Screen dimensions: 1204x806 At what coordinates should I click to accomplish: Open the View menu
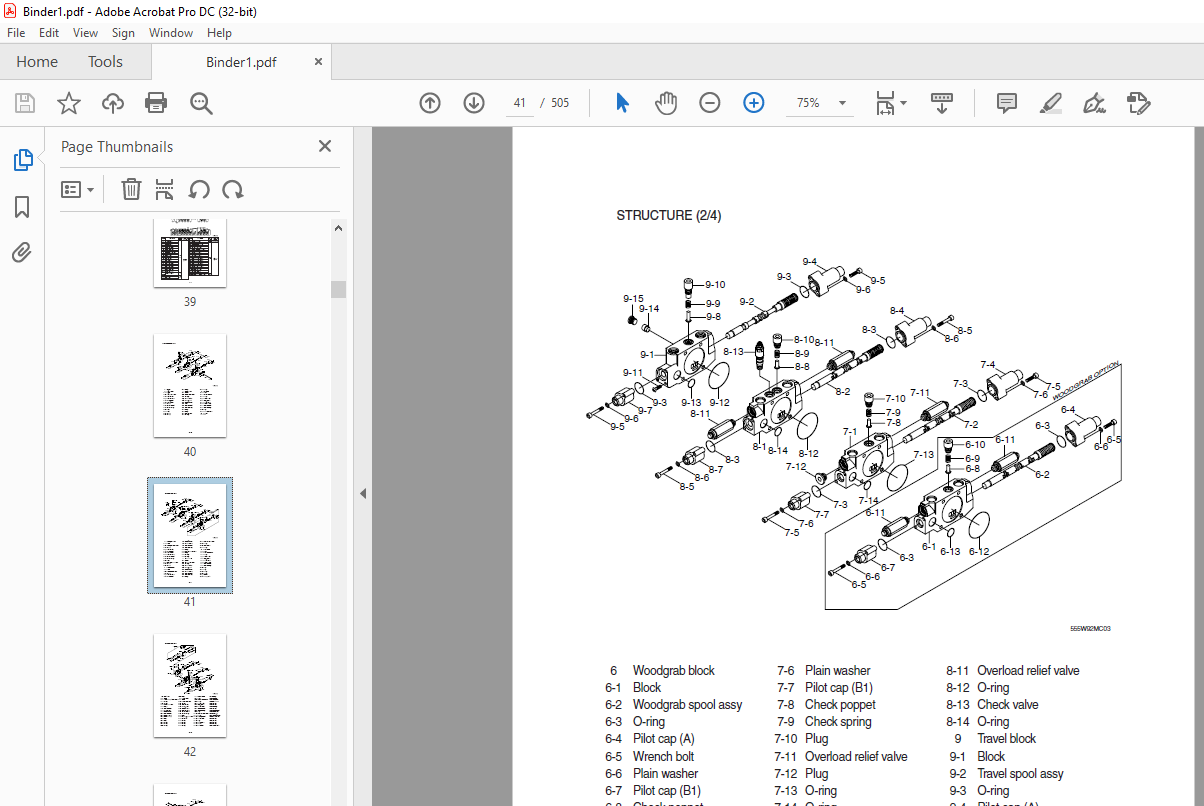(x=86, y=33)
